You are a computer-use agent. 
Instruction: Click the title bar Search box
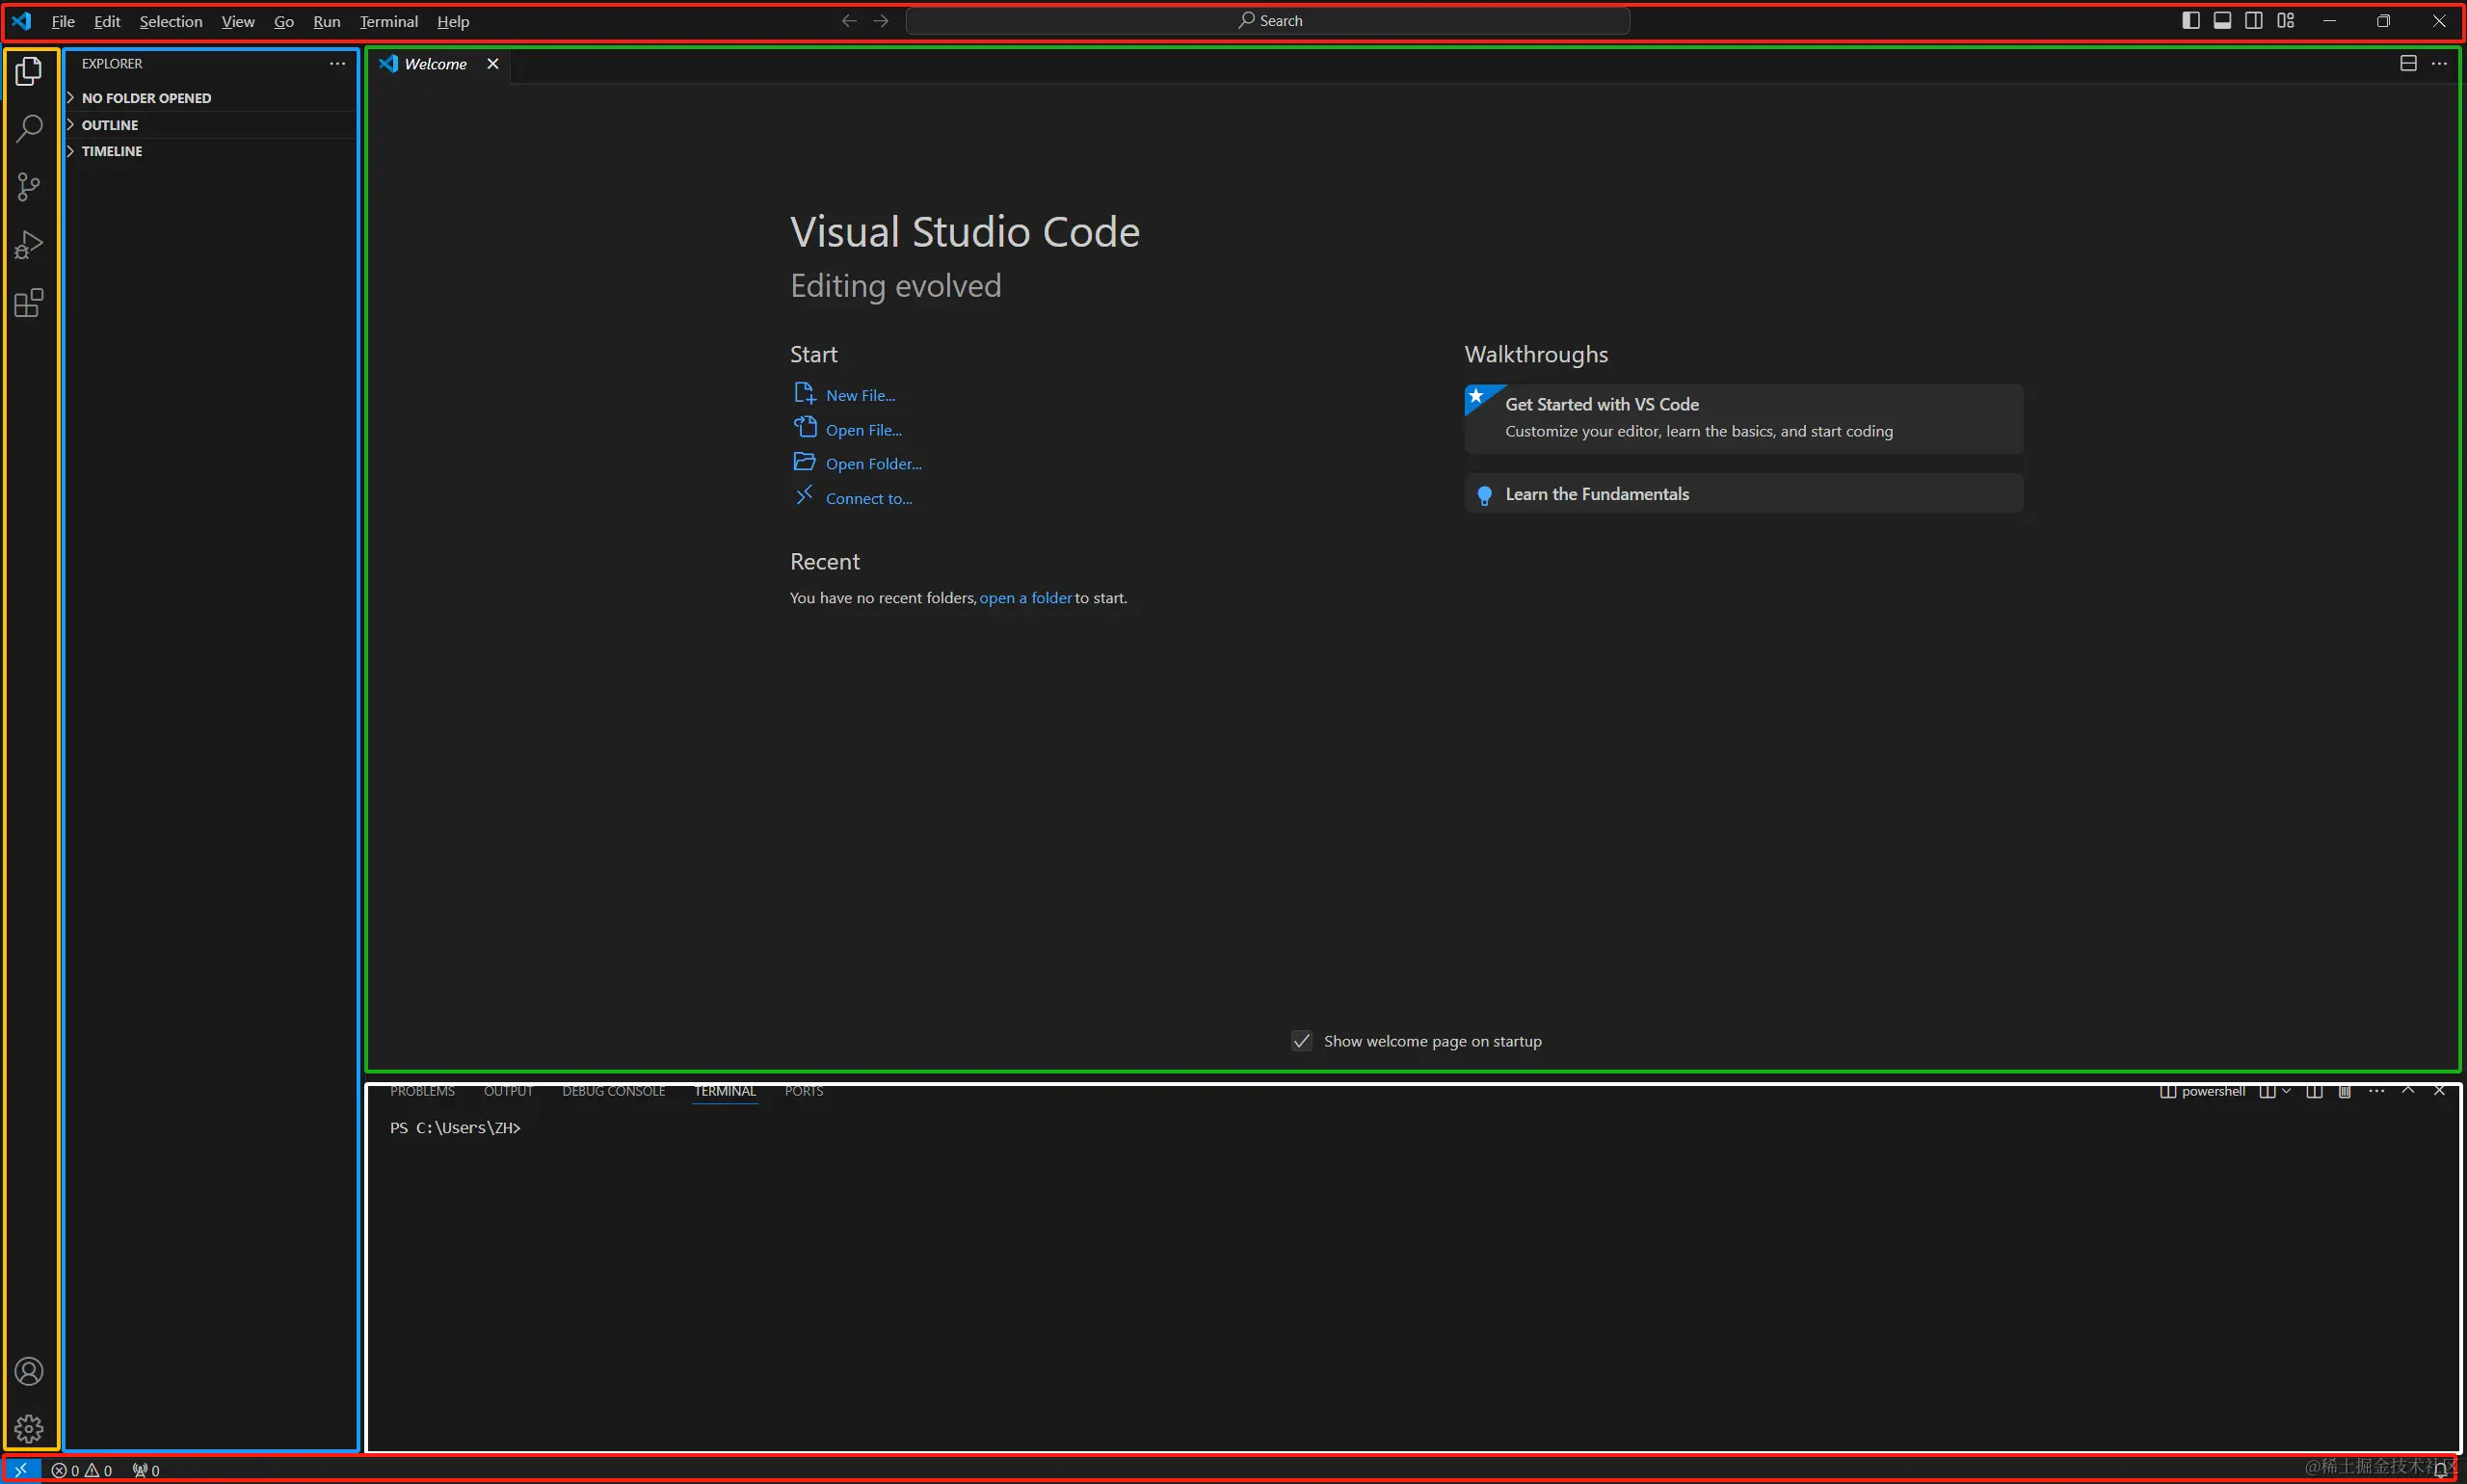click(x=1267, y=21)
